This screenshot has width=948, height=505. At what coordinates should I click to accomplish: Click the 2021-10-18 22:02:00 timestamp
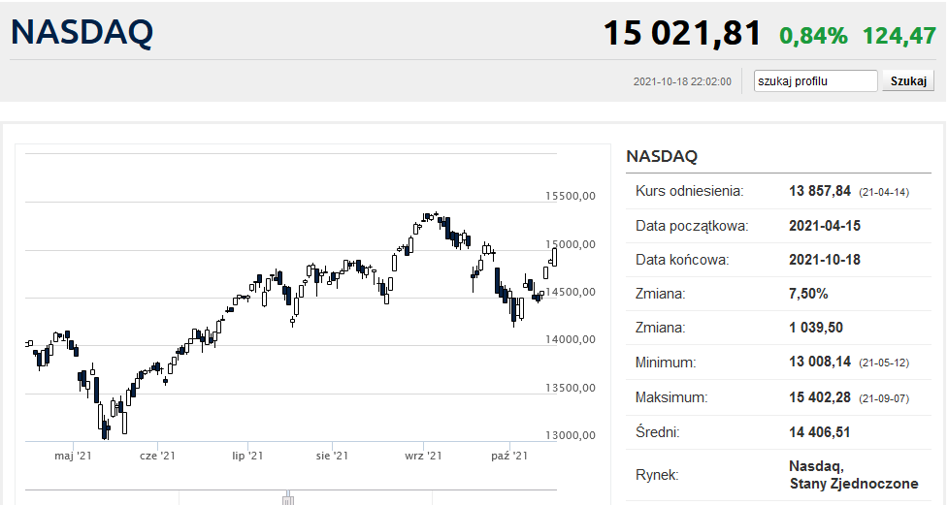(682, 82)
